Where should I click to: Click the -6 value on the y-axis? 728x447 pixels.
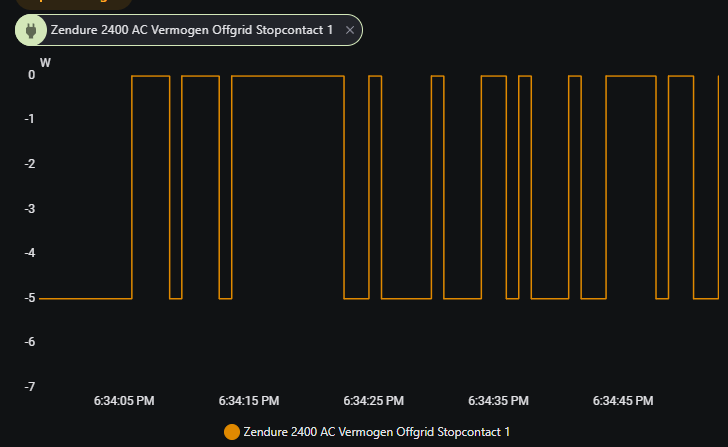pos(30,342)
